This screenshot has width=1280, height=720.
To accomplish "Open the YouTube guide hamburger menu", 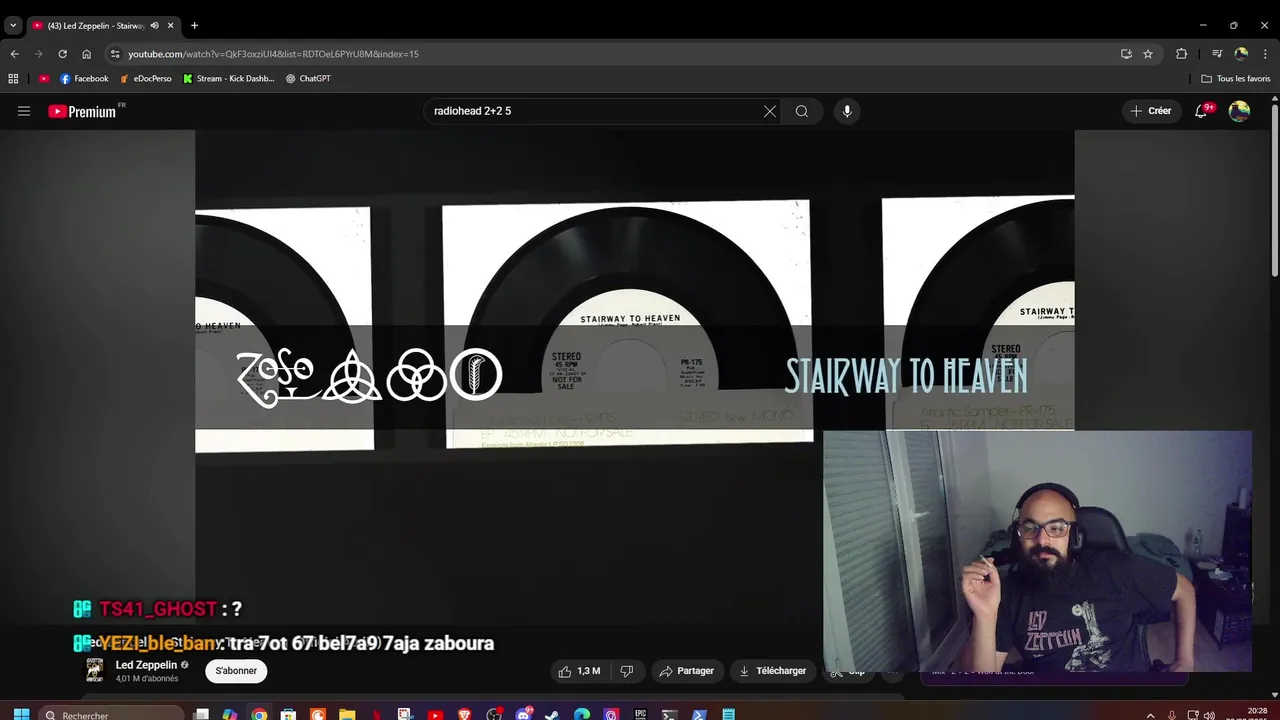I will coord(24,111).
